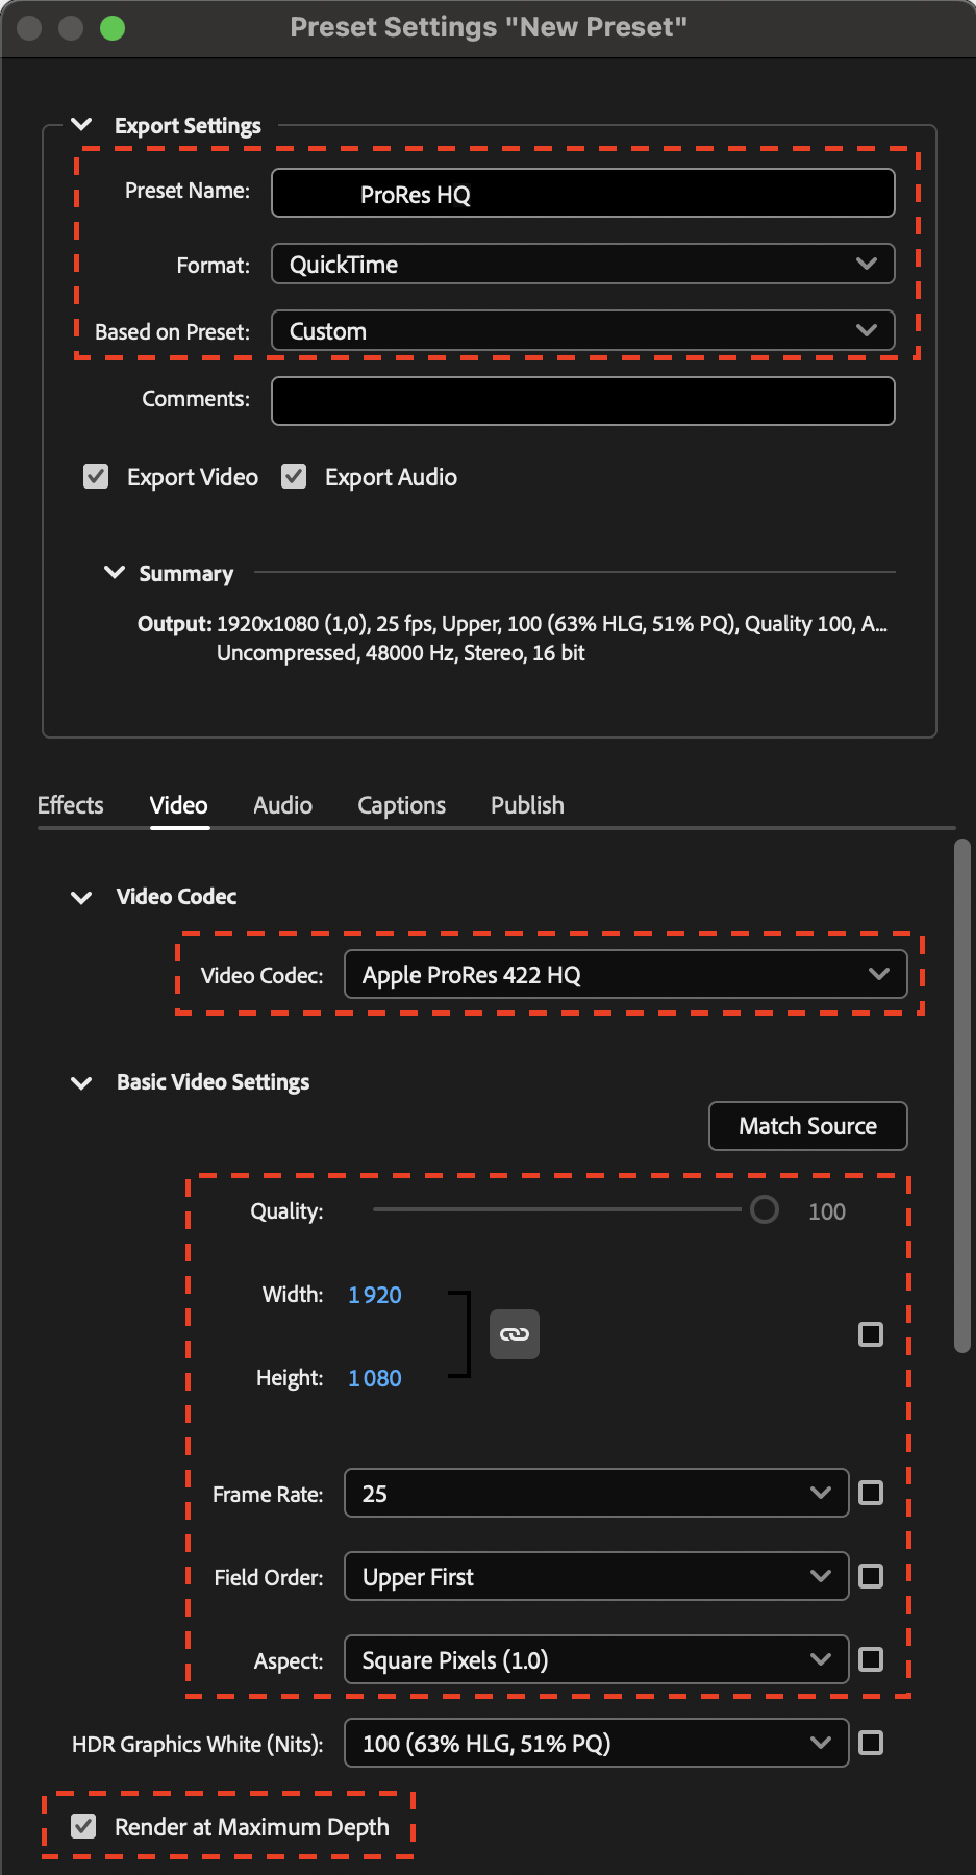The height and width of the screenshot is (1875, 976).
Task: Open the Based on Preset dropdown
Action: coord(583,331)
